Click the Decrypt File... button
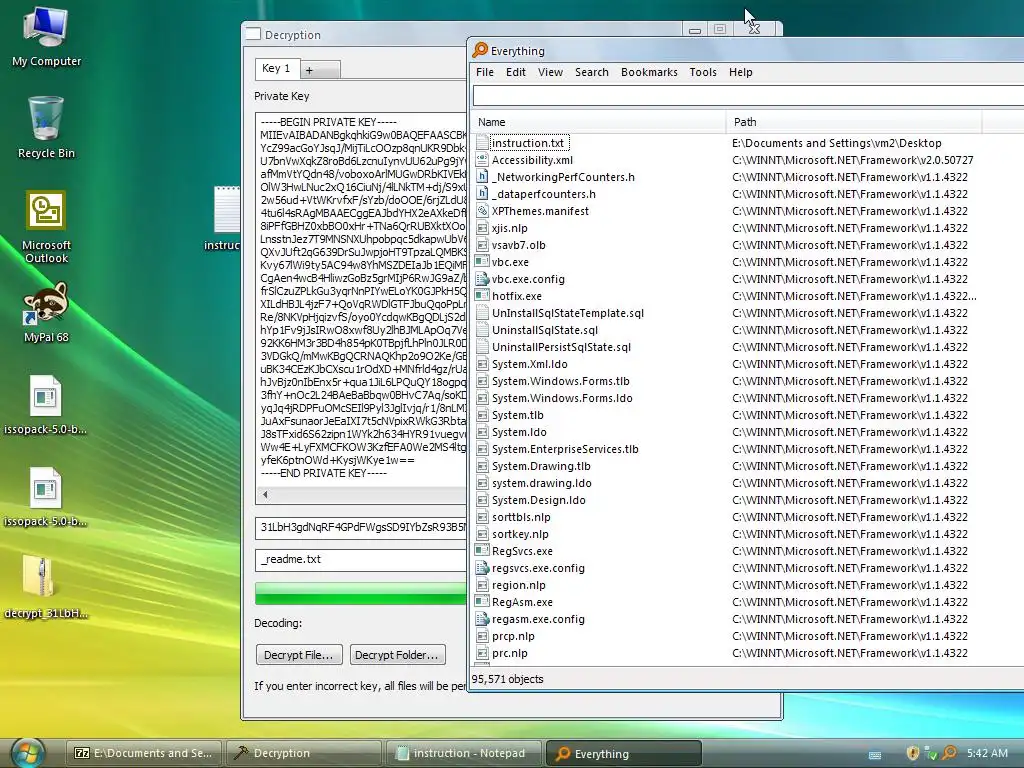This screenshot has width=1024, height=768. click(299, 655)
